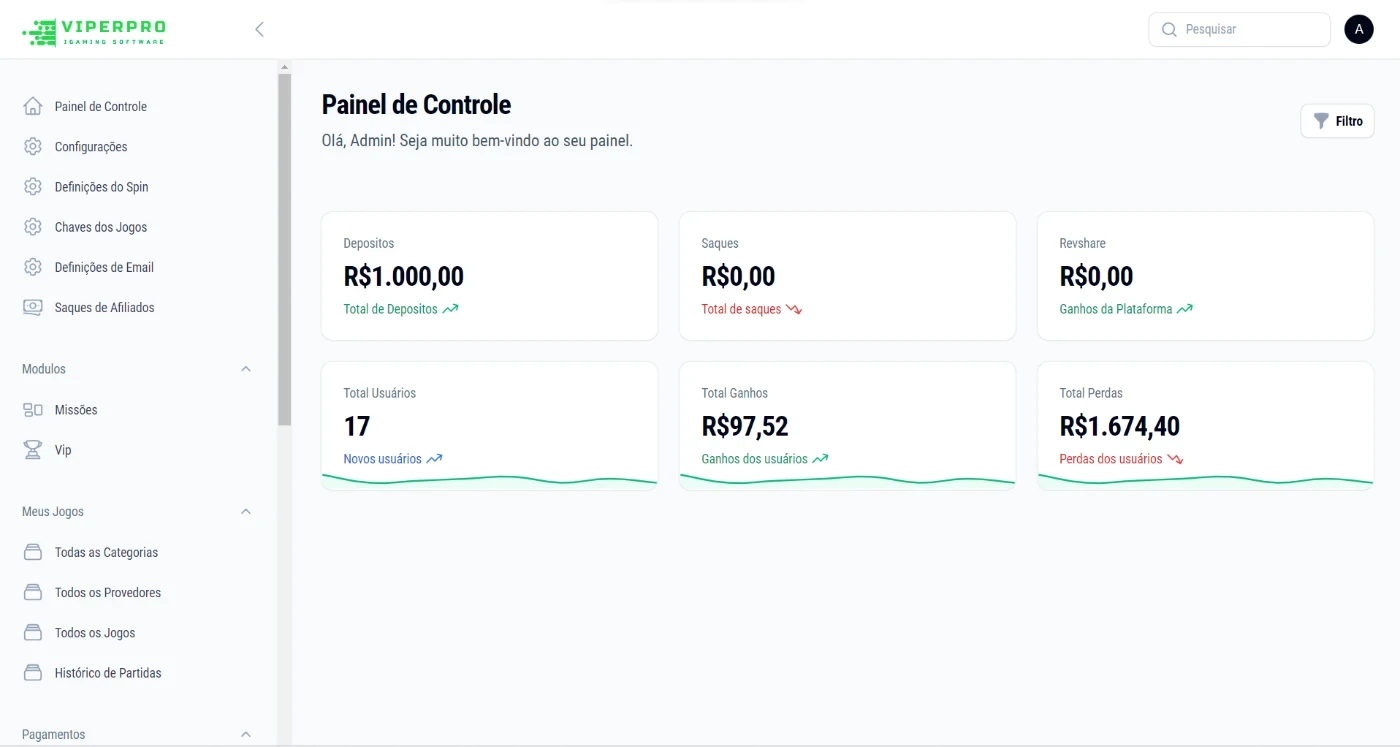Open the admin avatar menu

1358,30
